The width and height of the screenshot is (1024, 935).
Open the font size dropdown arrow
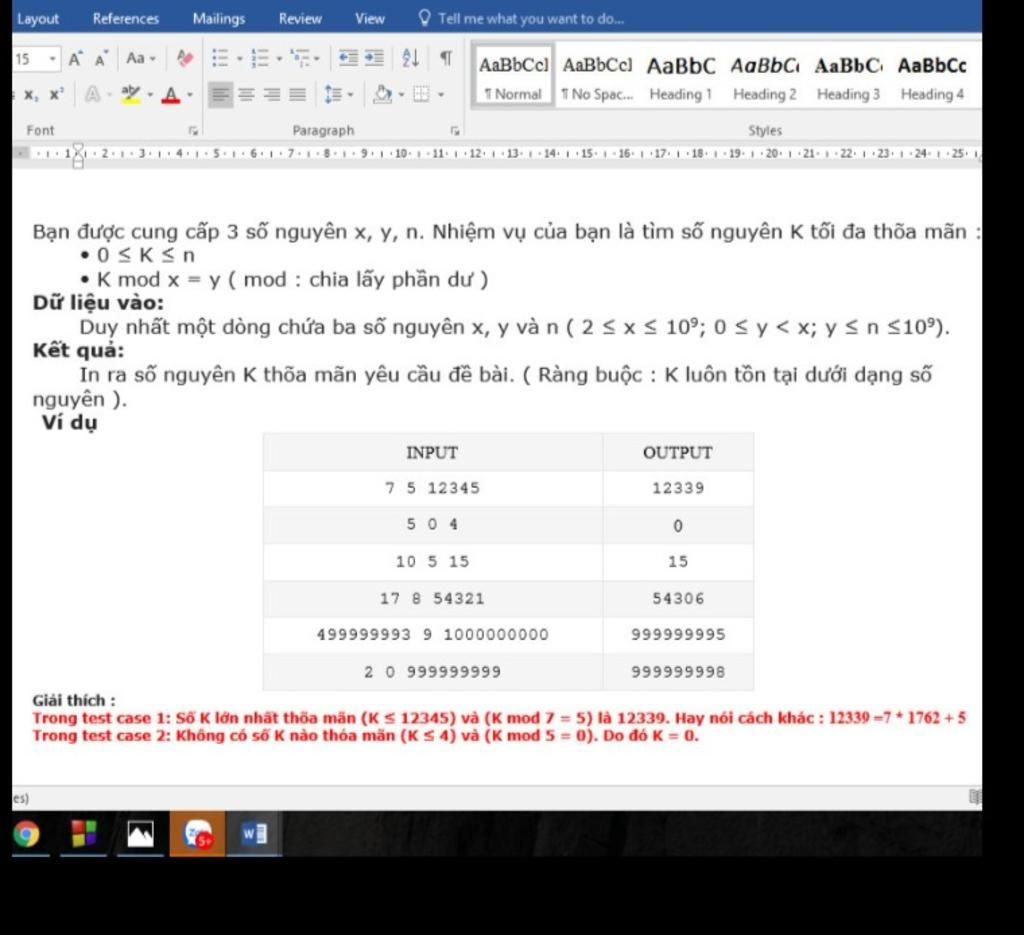[x=52, y=59]
